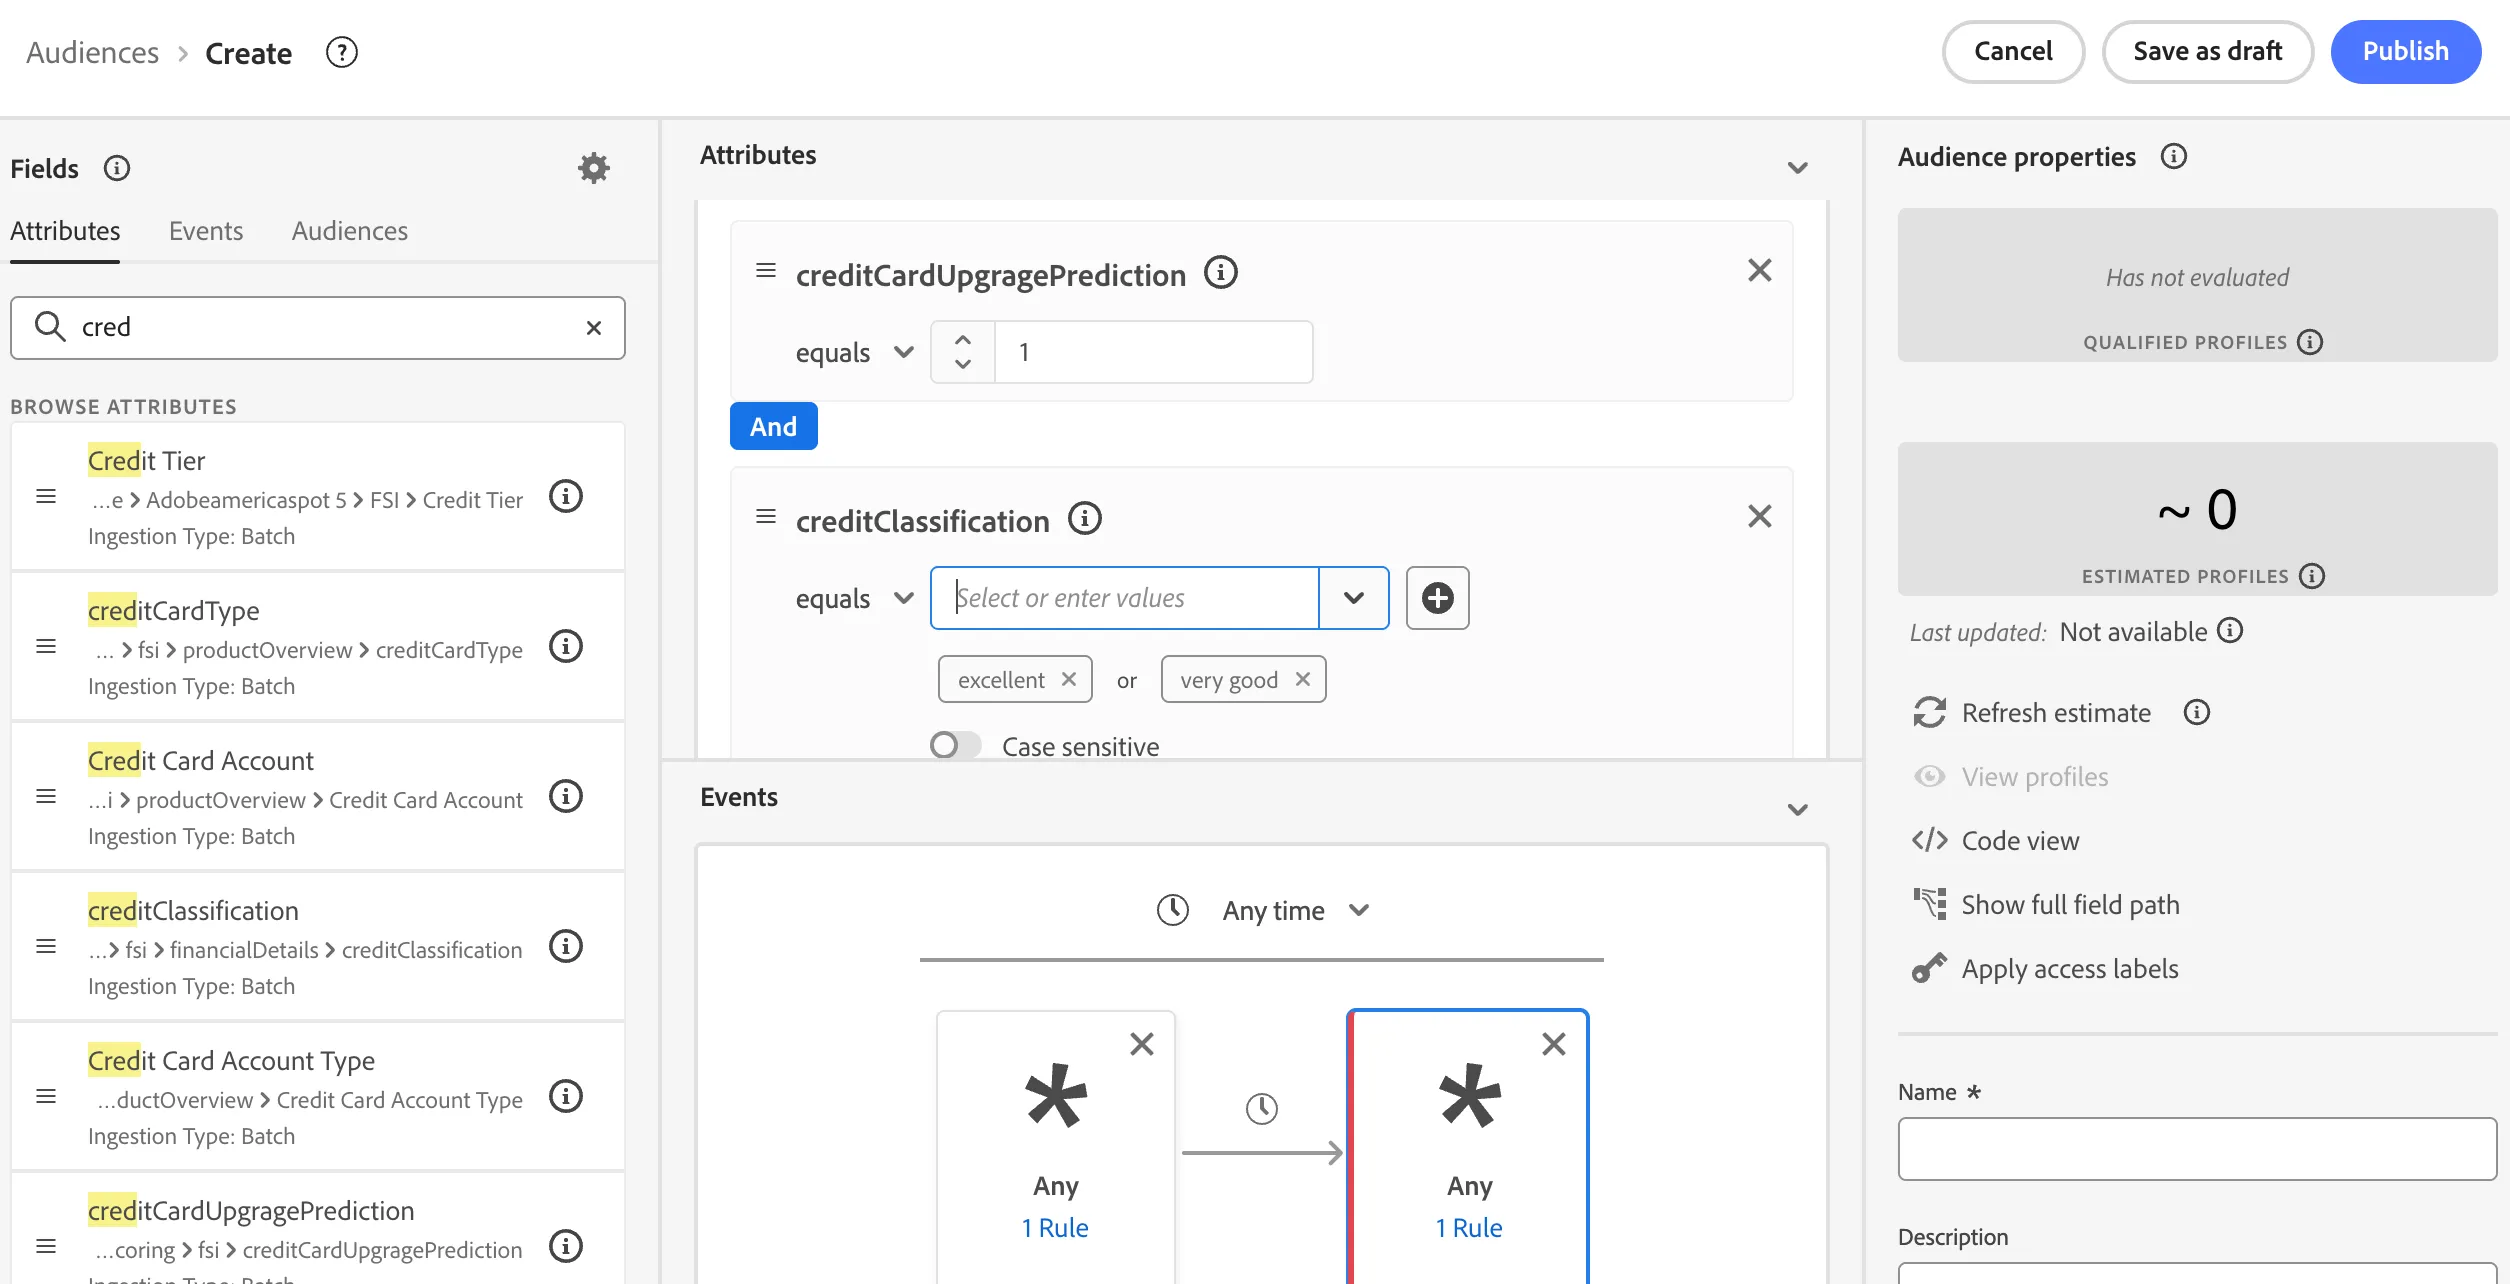Remove the very good value tag

(1303, 679)
